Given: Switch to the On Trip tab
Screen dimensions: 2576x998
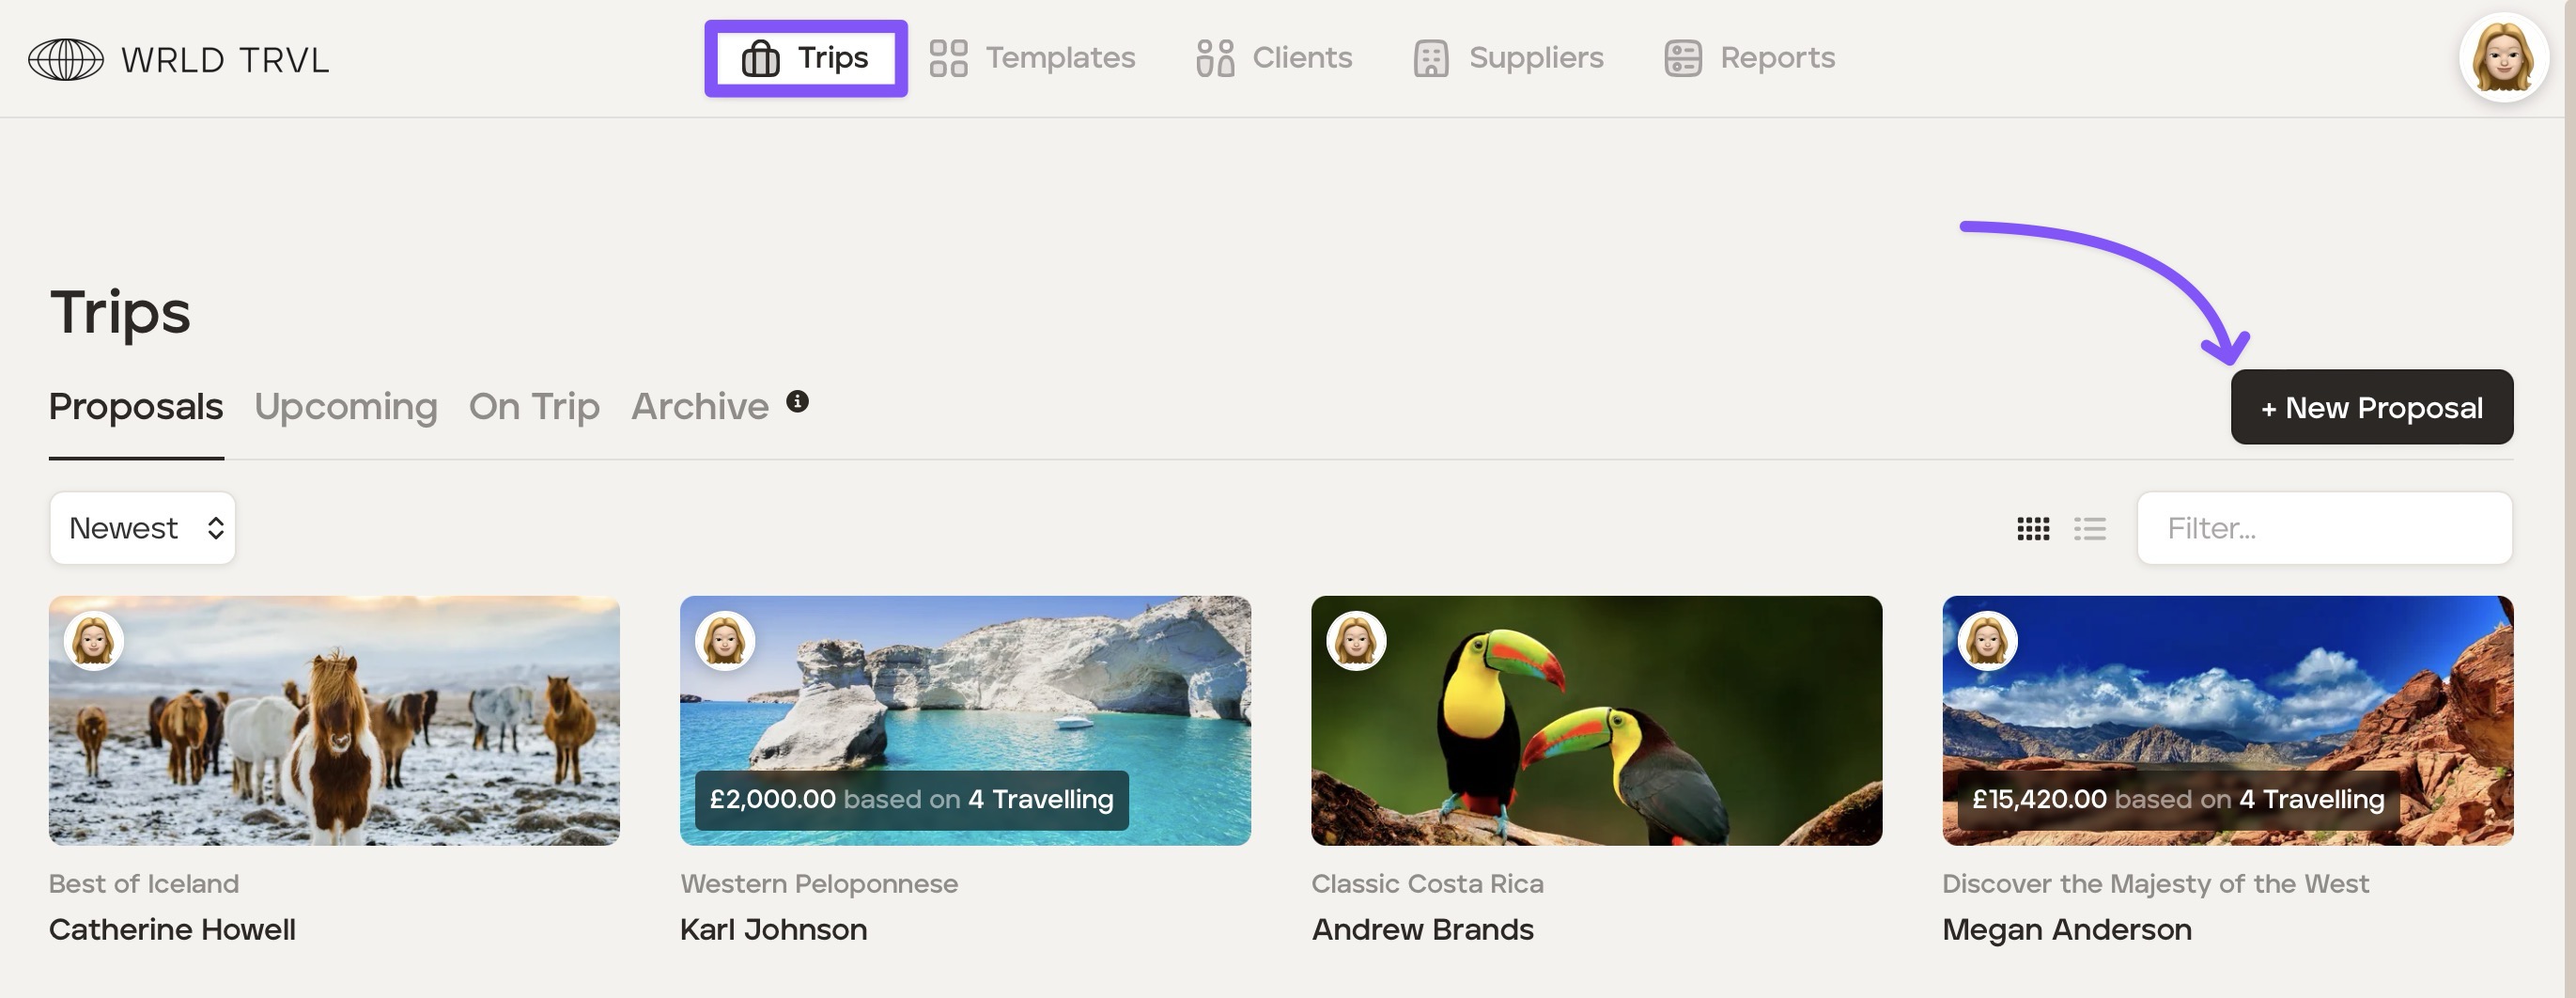Looking at the screenshot, I should pyautogui.click(x=534, y=407).
